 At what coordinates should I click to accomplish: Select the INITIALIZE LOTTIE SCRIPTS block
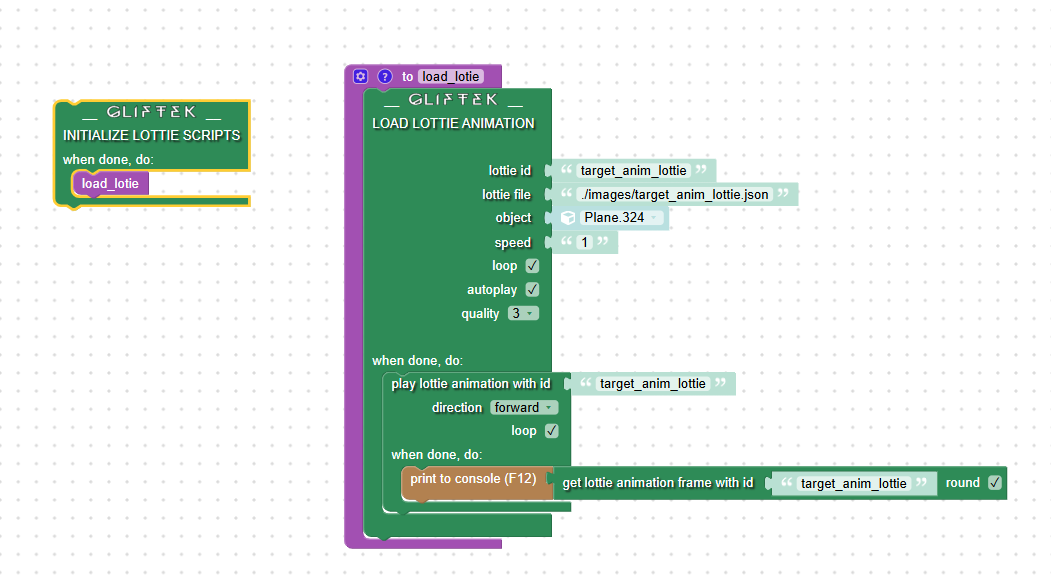pos(151,135)
